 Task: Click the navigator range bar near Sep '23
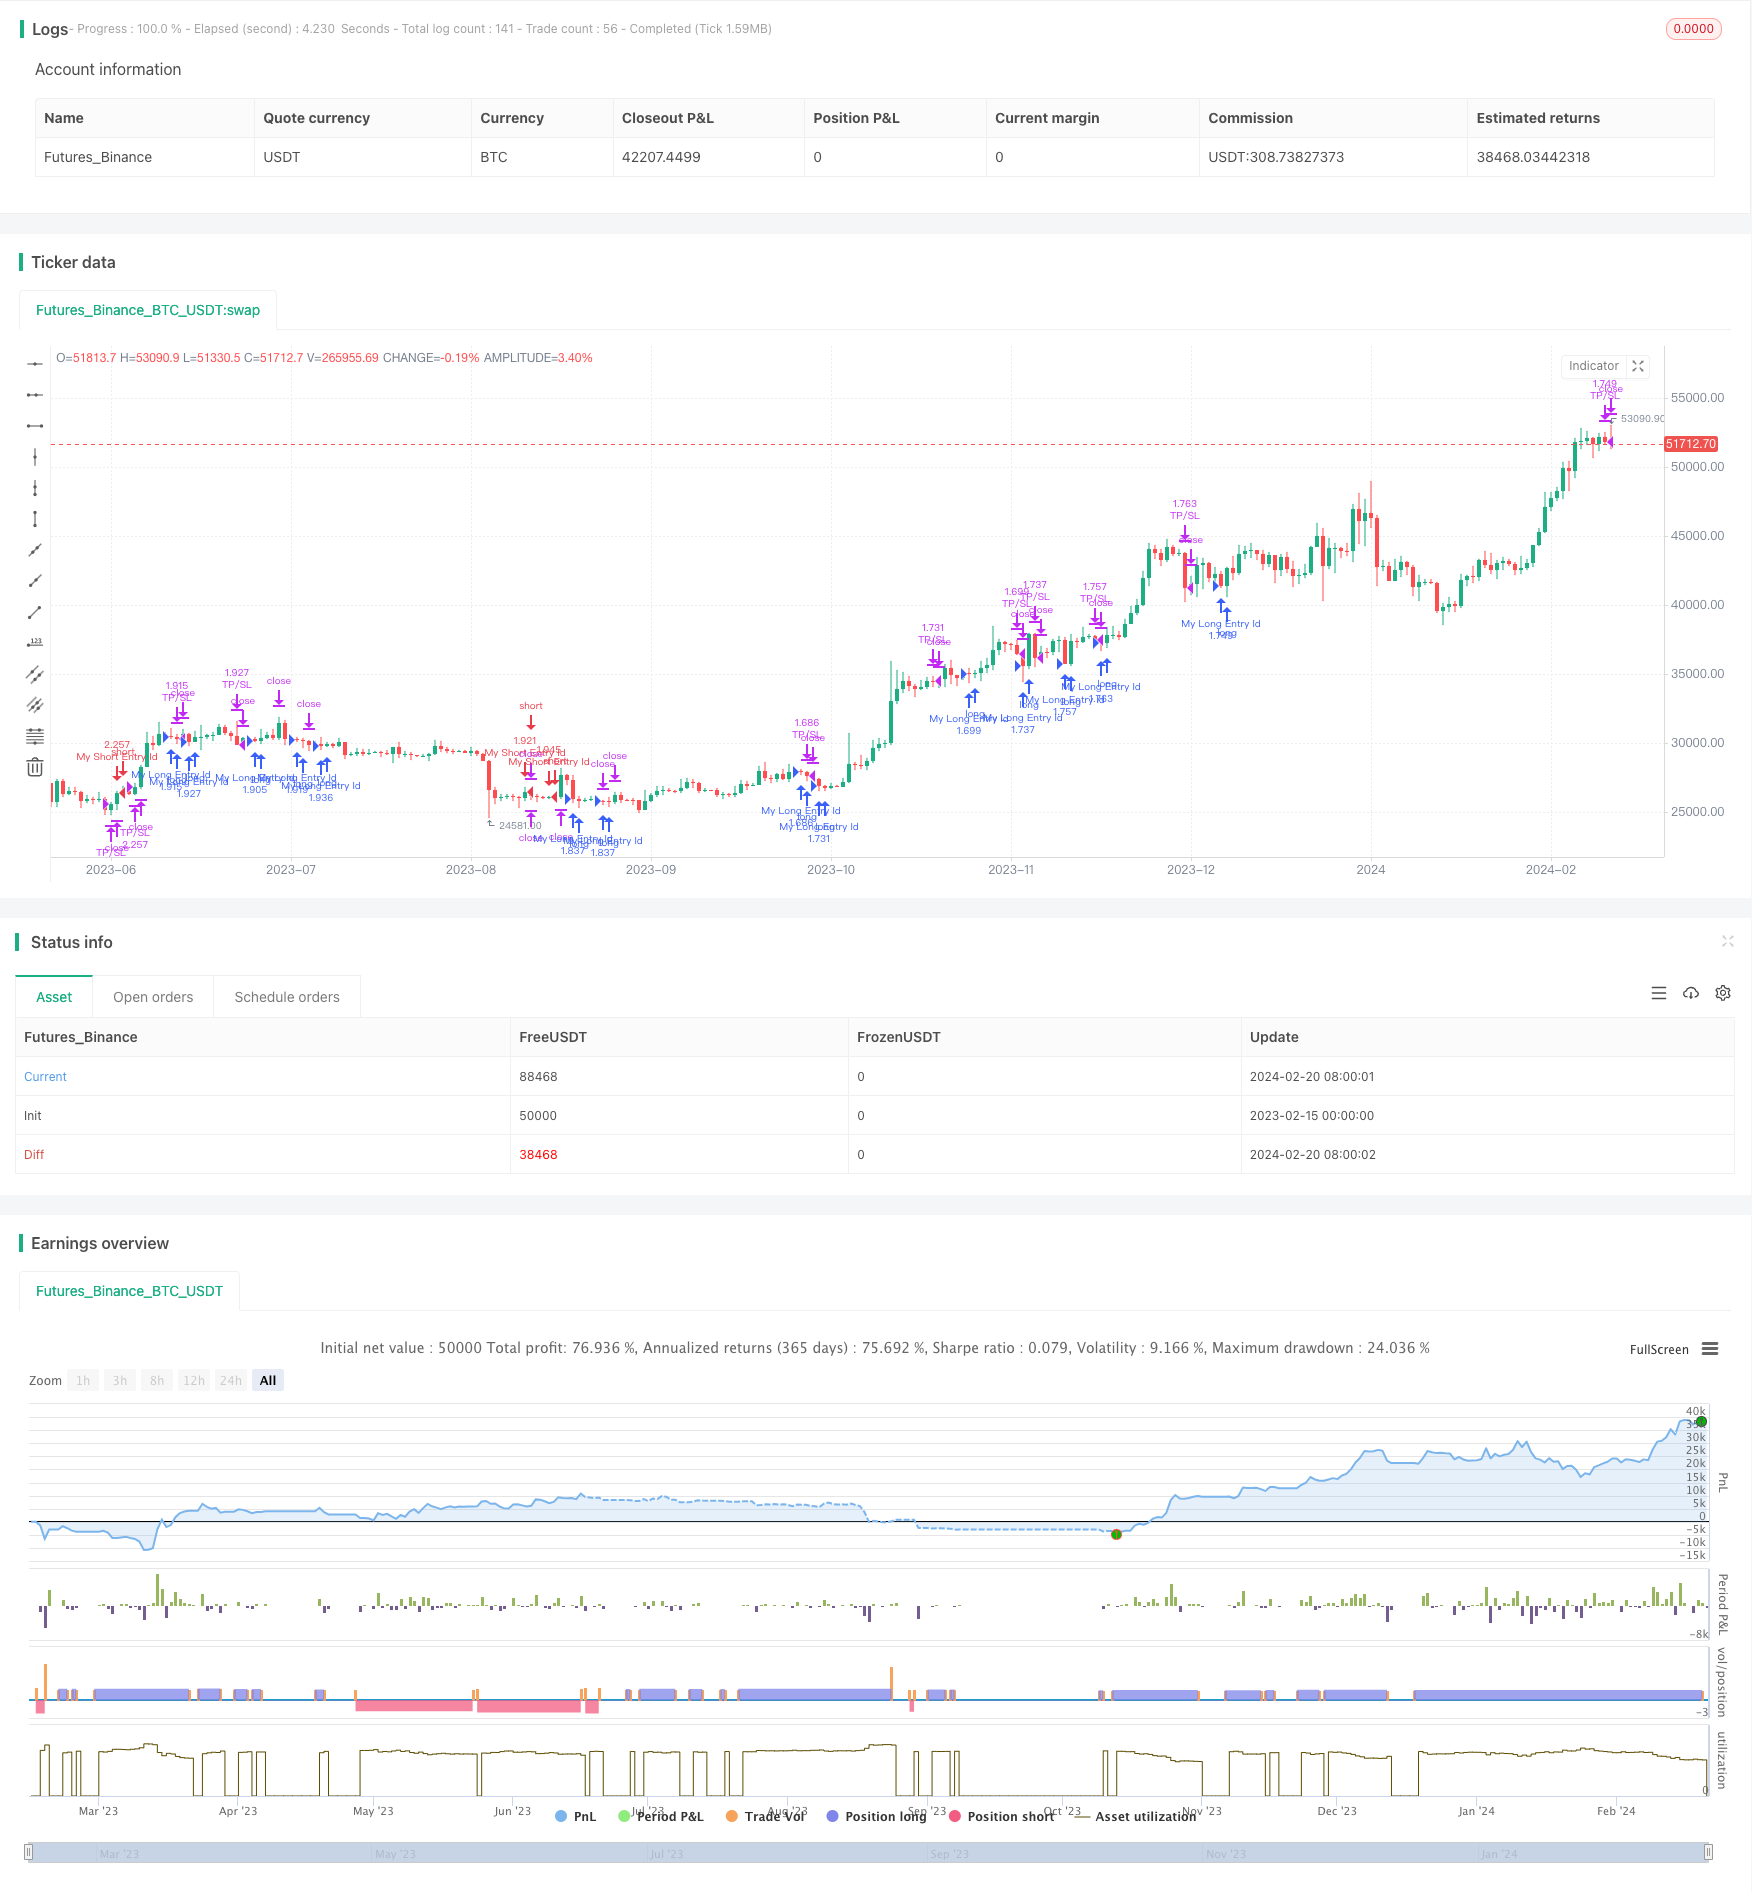pyautogui.click(x=949, y=1853)
